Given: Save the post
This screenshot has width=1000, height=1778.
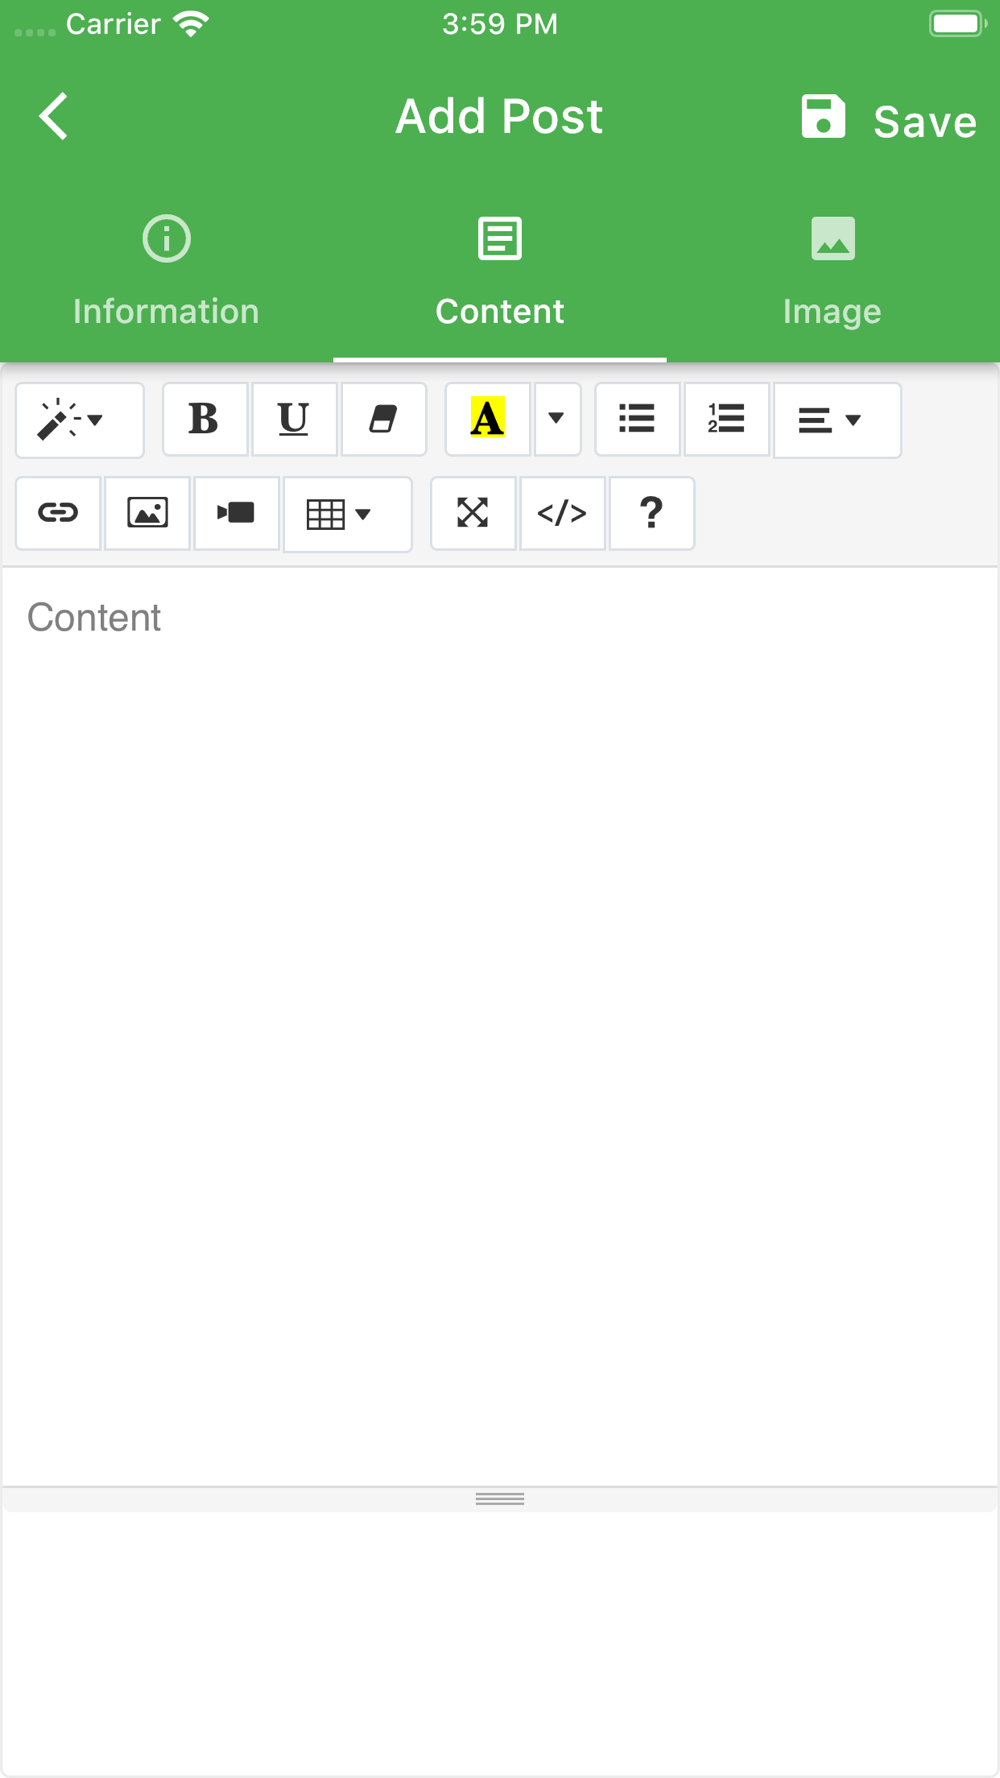Looking at the screenshot, I should click(888, 118).
